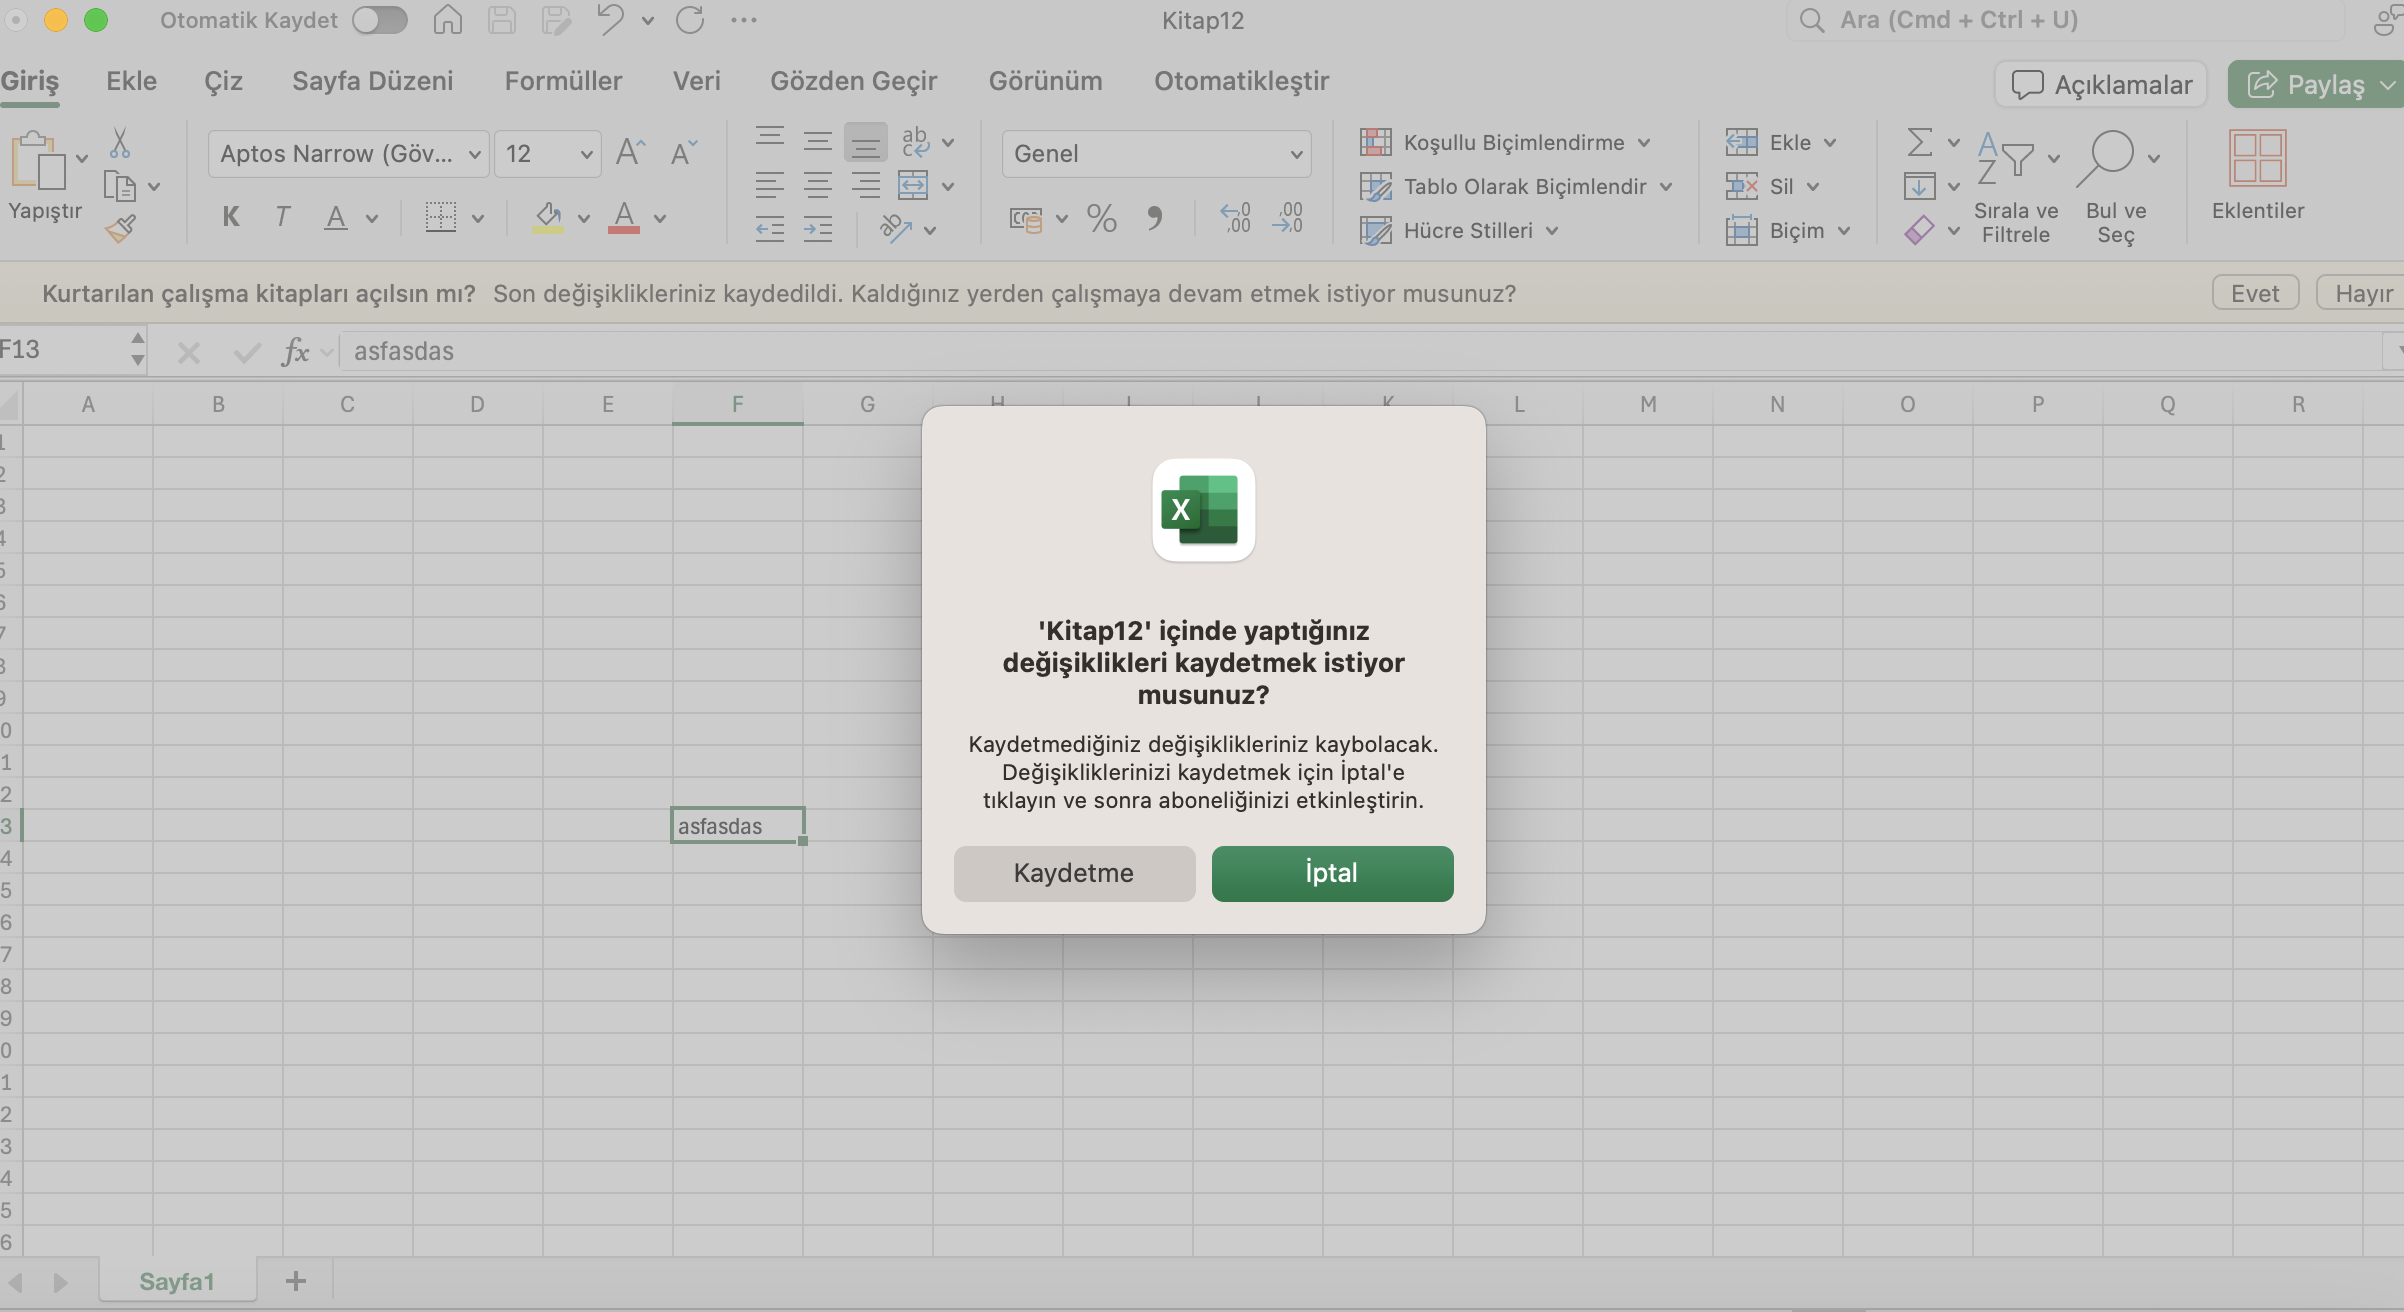
Task: Open the Sayfa Düzeni tab
Action: coord(373,81)
